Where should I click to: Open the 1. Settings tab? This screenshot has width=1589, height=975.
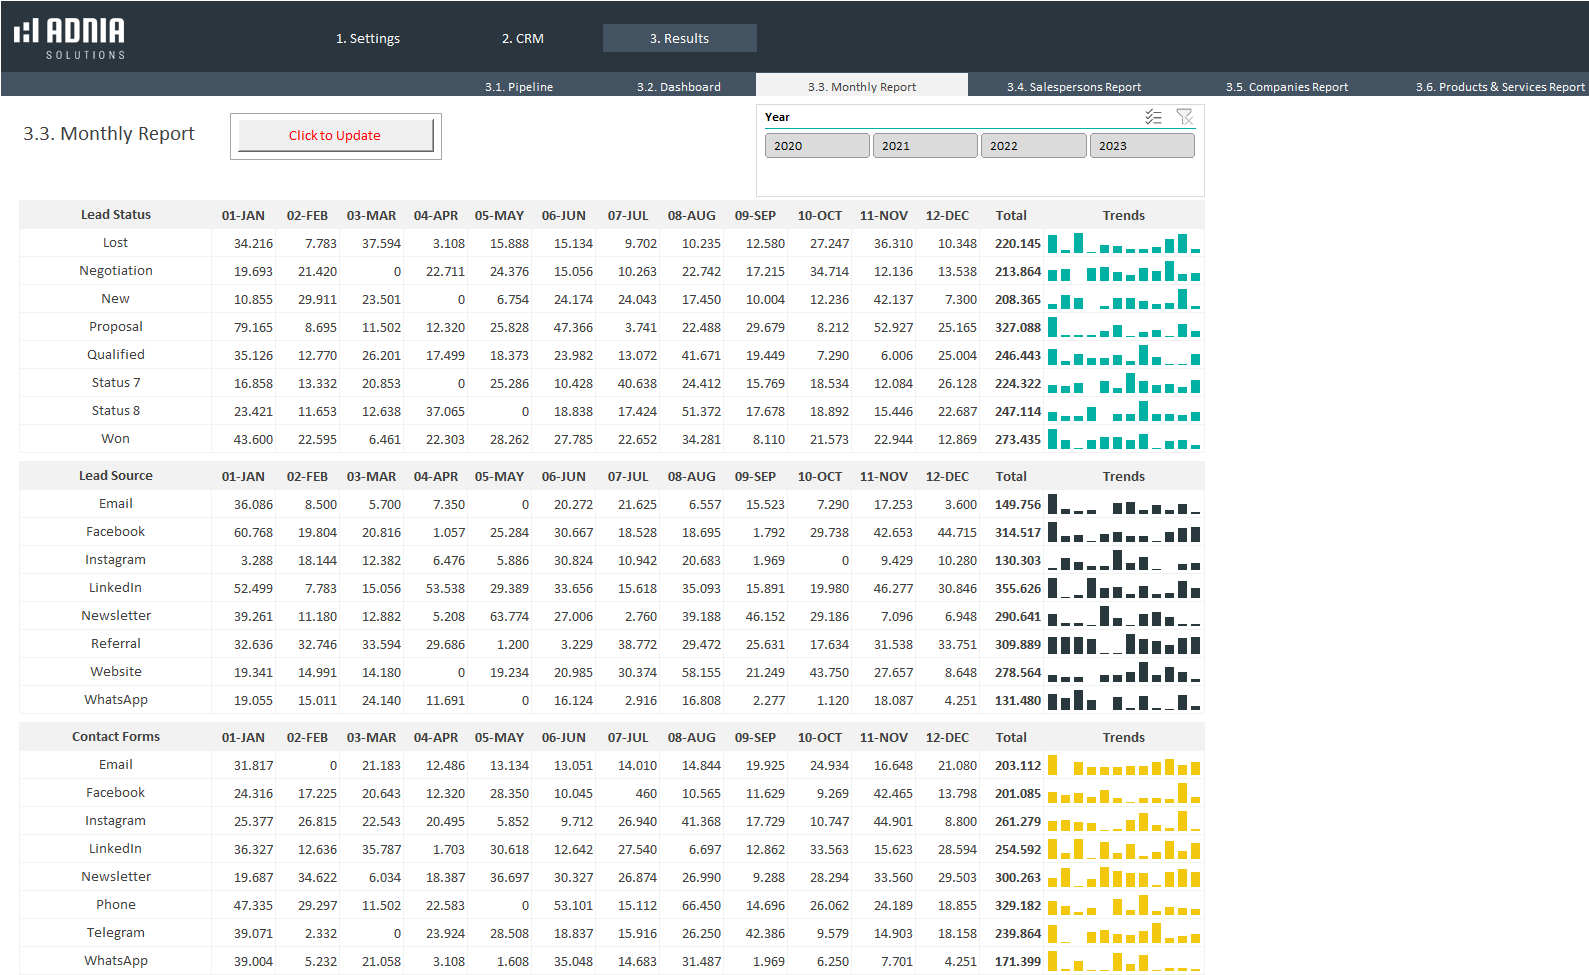coord(368,38)
